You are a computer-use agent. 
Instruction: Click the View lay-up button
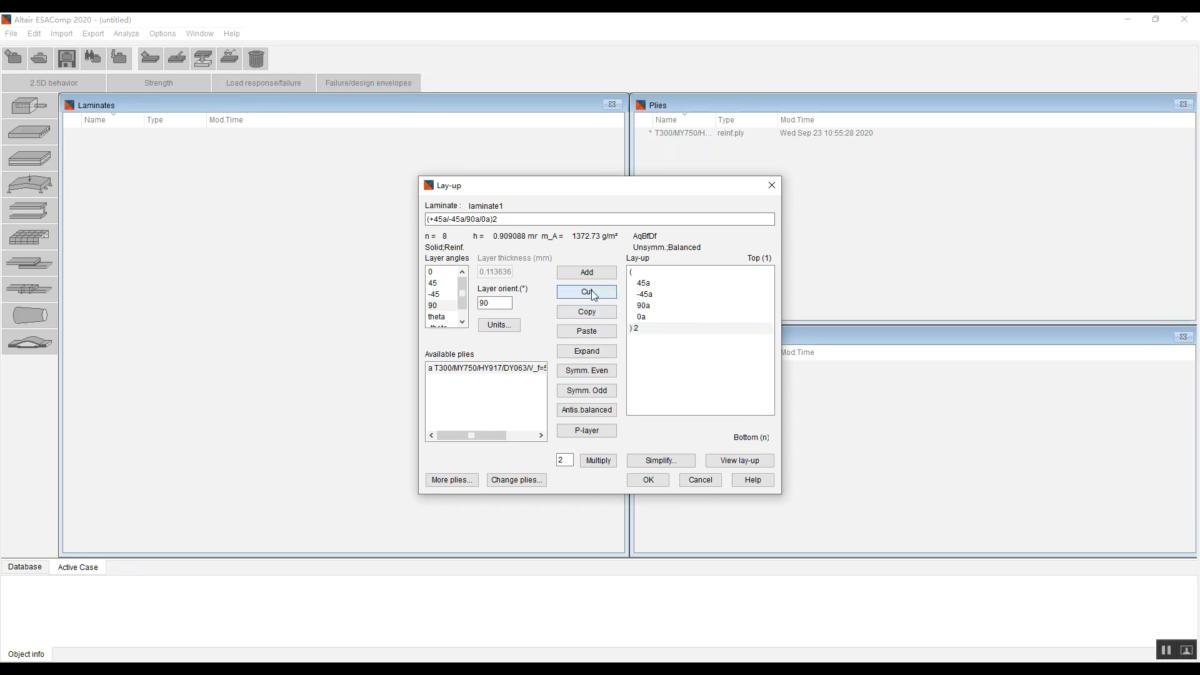click(x=740, y=460)
